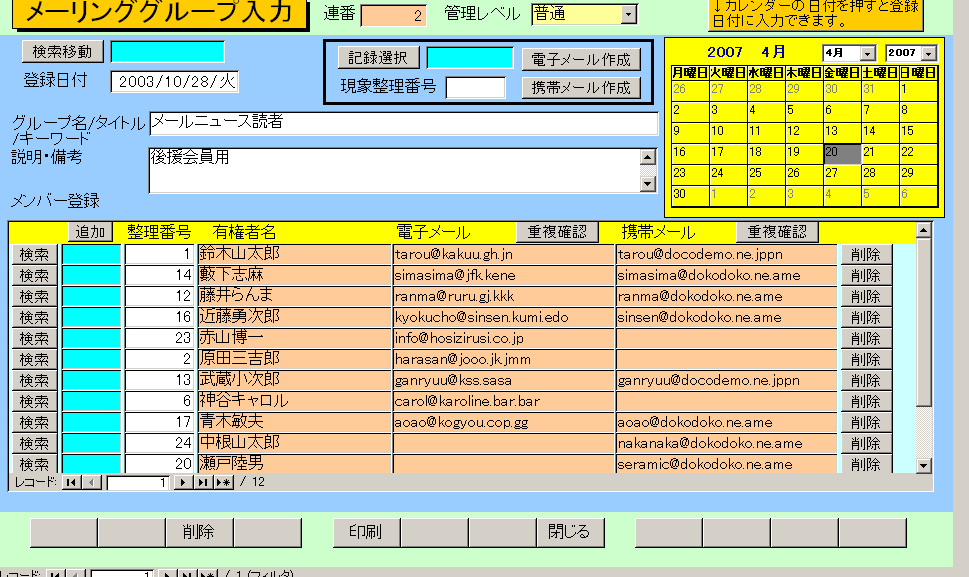Screen dimensions: 969x577
Task: Go to previous record in member subform
Action: pos(91,482)
